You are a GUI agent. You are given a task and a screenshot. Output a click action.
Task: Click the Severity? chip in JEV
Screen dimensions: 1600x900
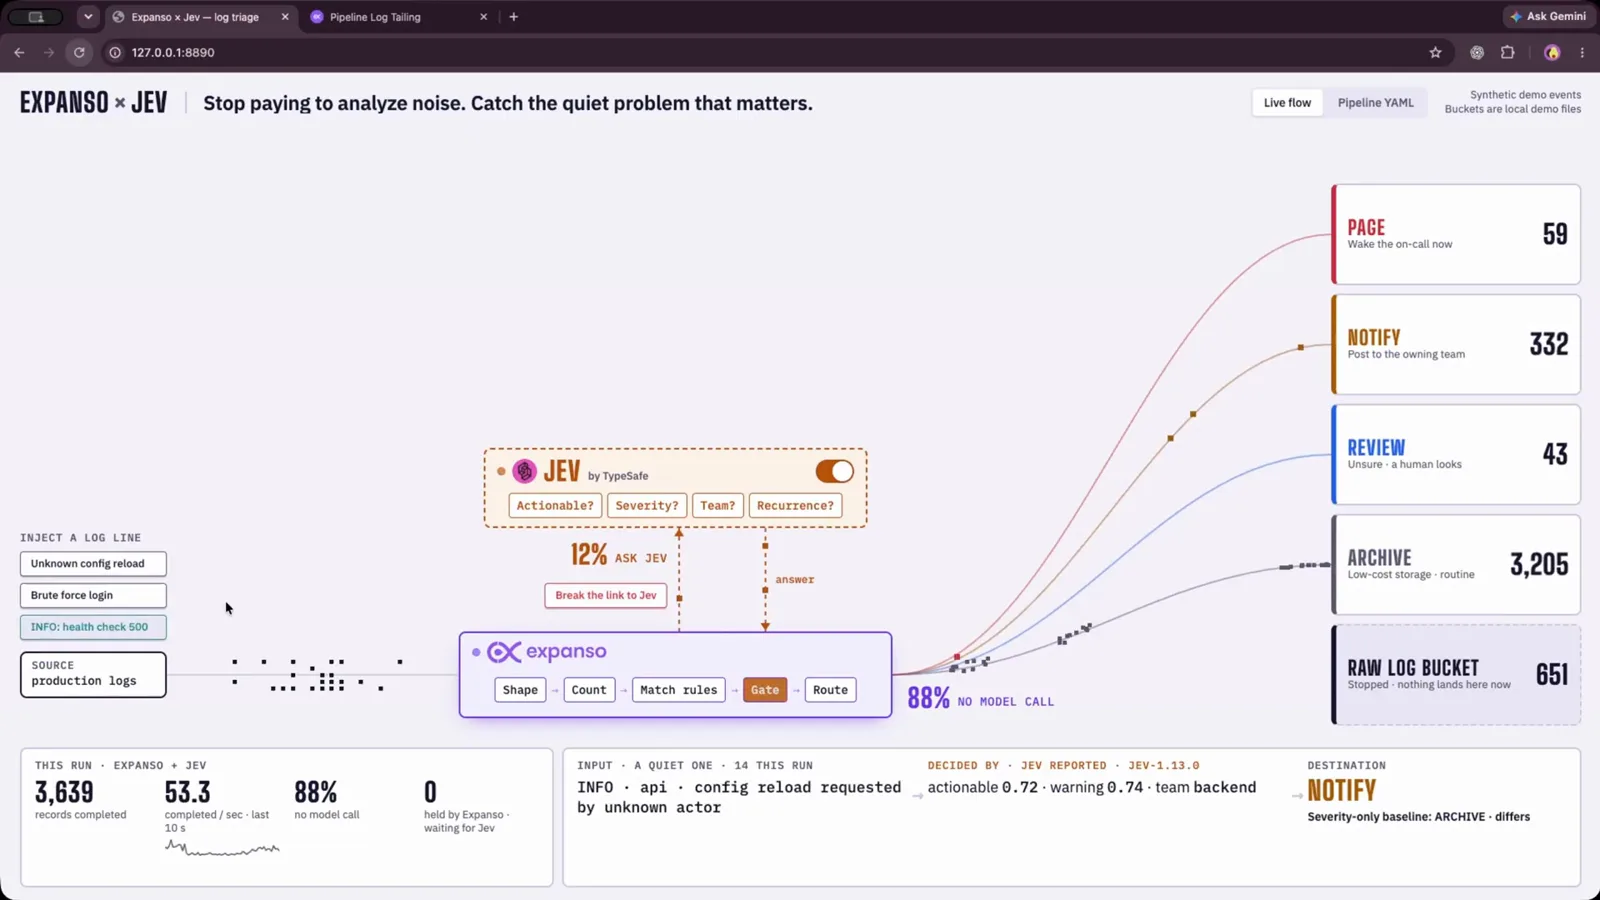647,506
